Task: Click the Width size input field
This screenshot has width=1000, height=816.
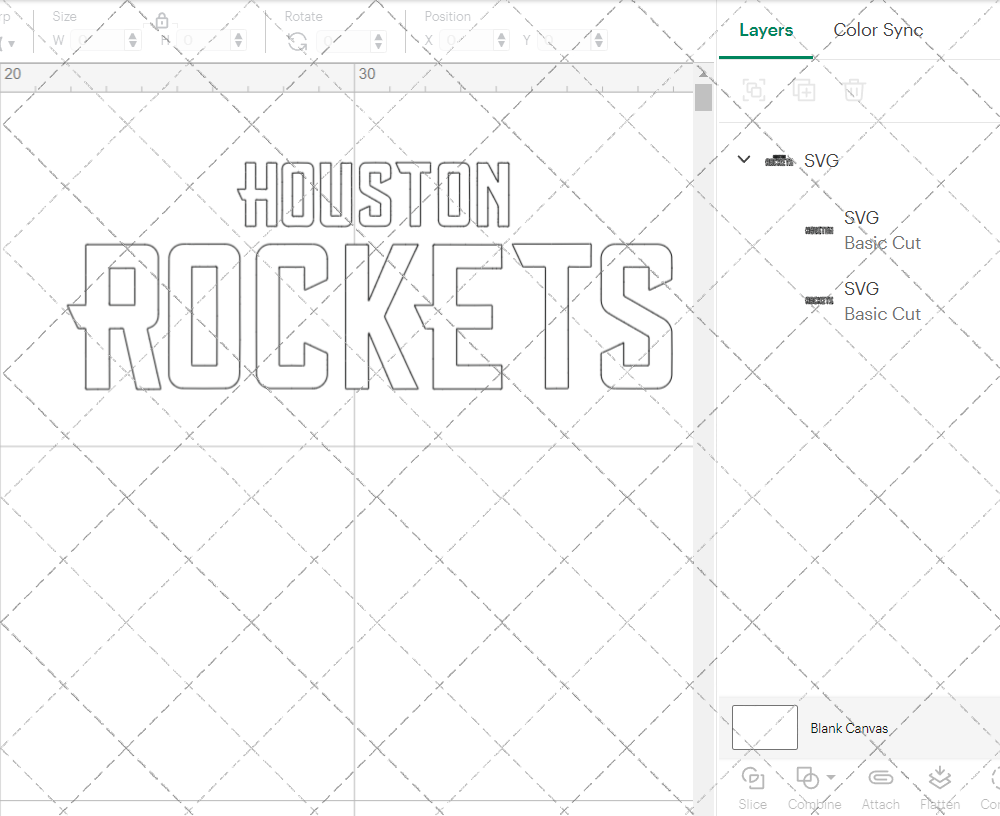Action: coord(98,40)
